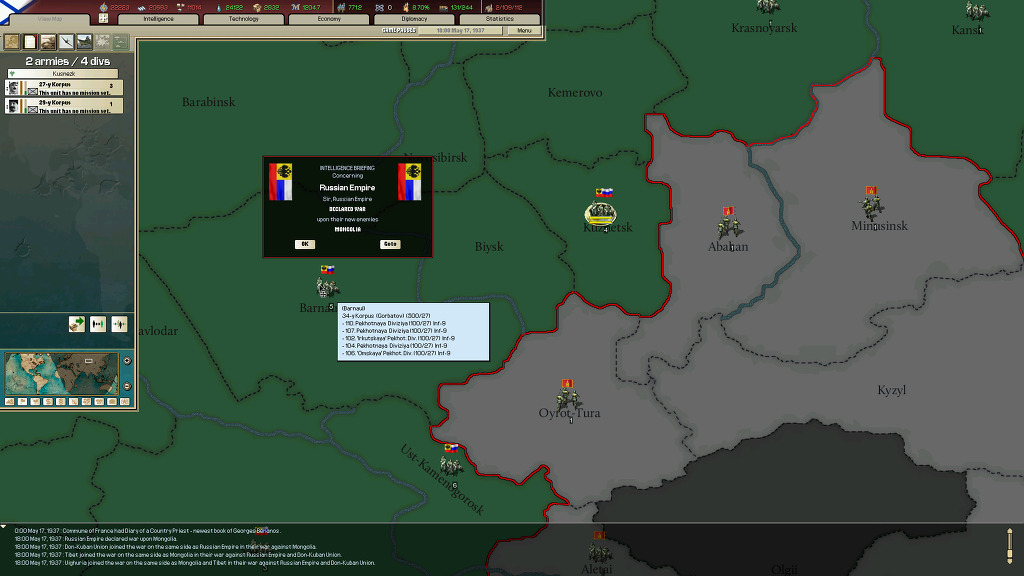Show air forces list via airplane icon
1024x576 pixels.
click(67, 42)
